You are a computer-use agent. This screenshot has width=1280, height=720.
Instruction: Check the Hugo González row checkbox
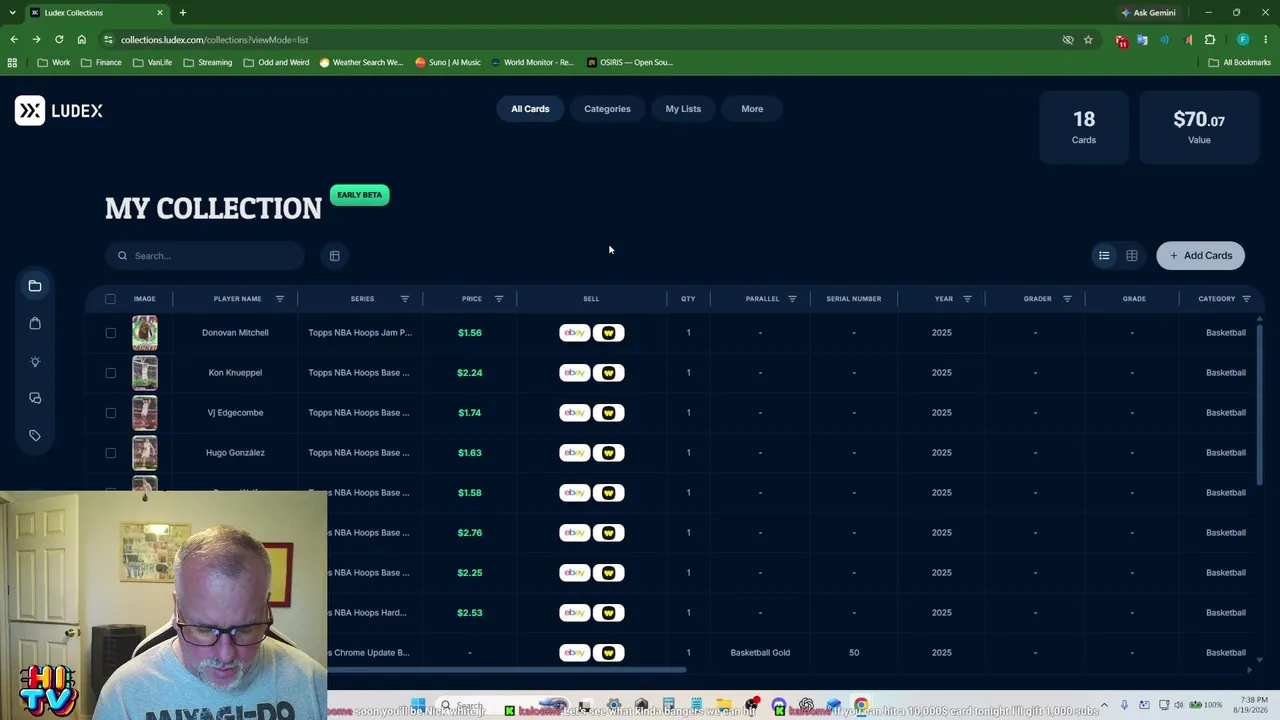click(x=110, y=453)
